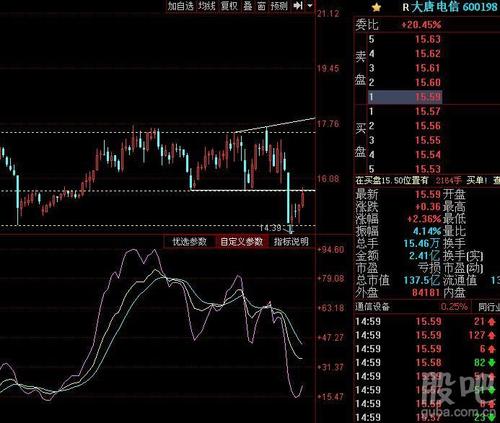Click the 涨幅 value +2.36%
This screenshot has width=500, height=423.
tap(424, 219)
